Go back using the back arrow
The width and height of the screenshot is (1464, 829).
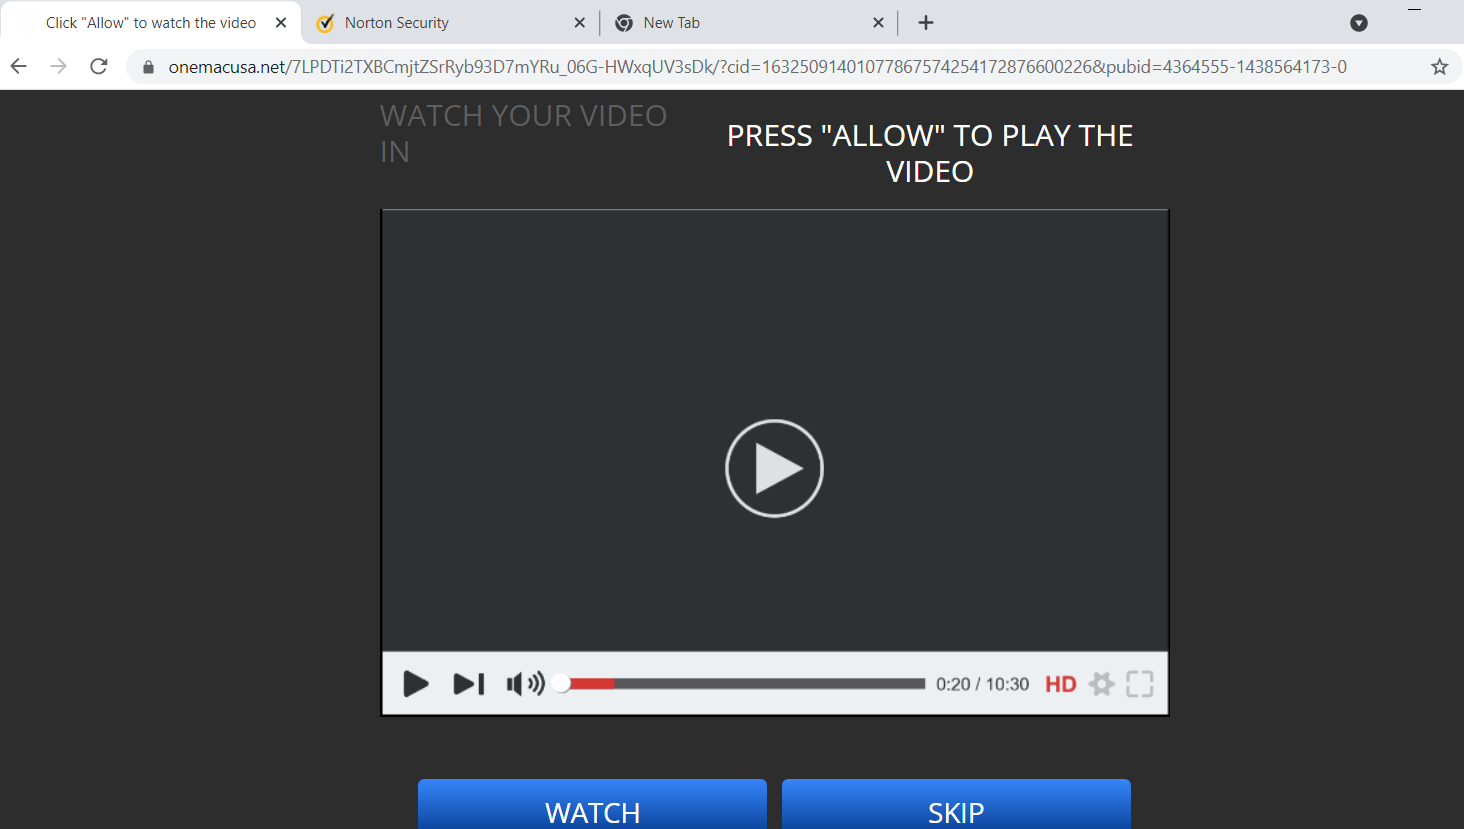click(x=19, y=67)
